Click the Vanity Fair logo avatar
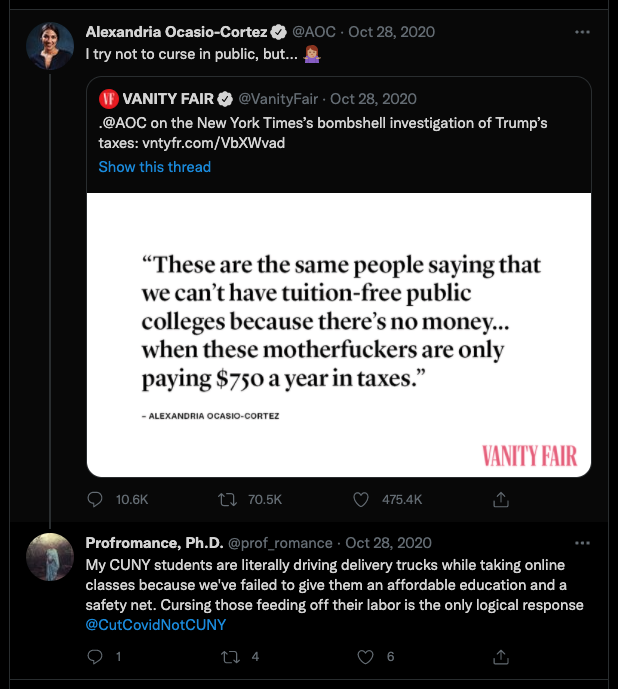Image resolution: width=618 pixels, height=689 pixels. (108, 99)
